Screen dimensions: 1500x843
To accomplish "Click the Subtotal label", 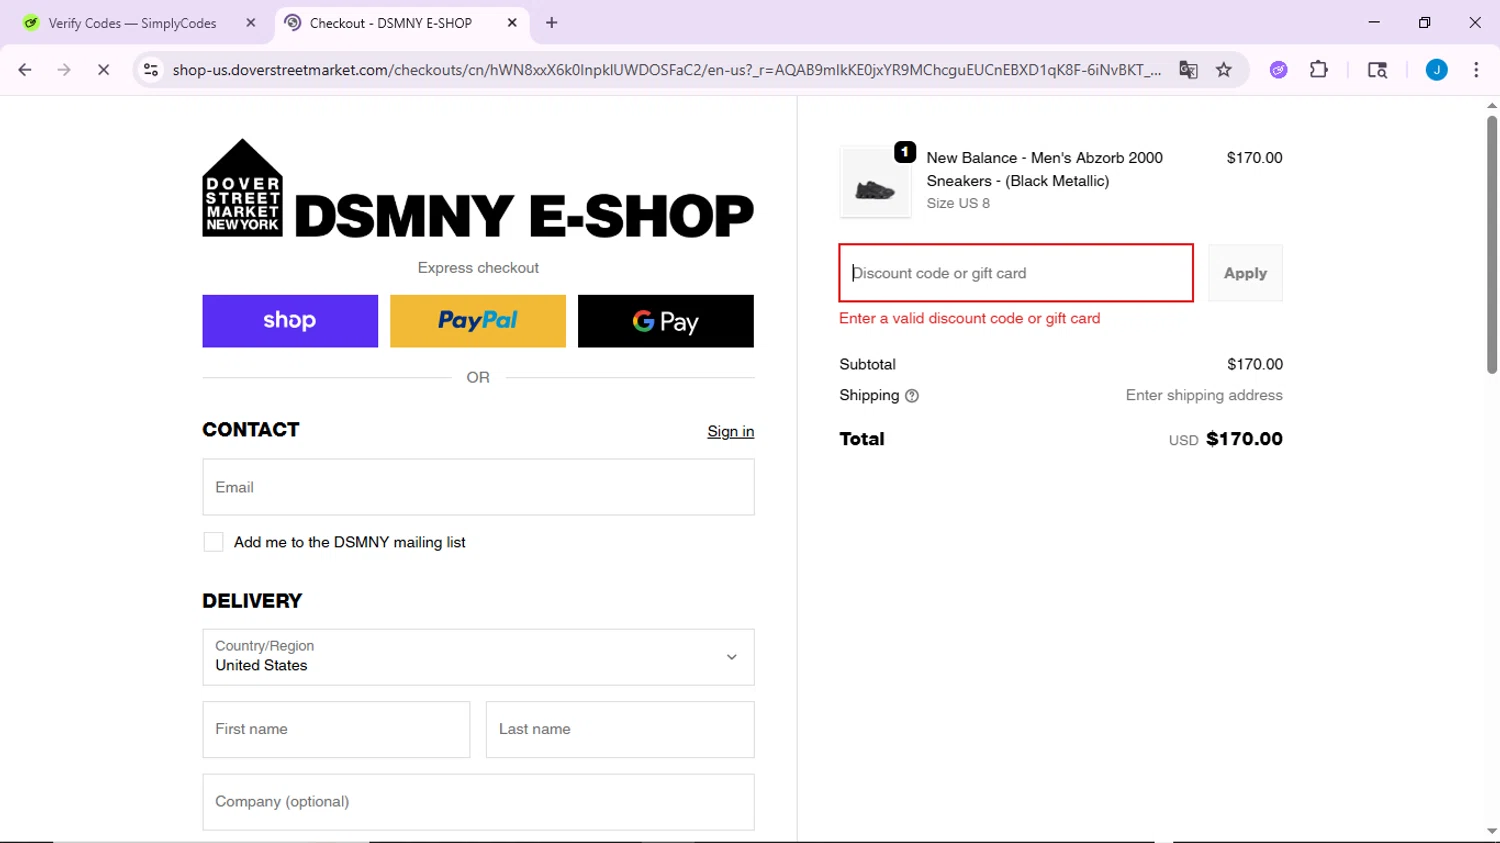I will pyautogui.click(x=868, y=364).
